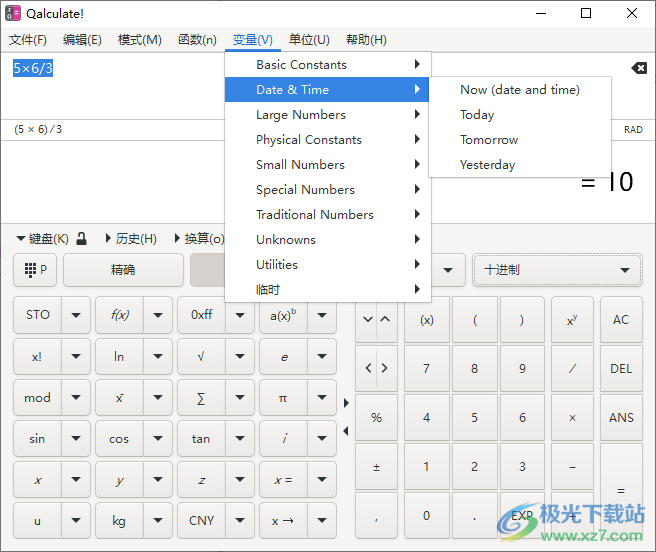Open the 临时 temporary variables submenu

tap(328, 289)
